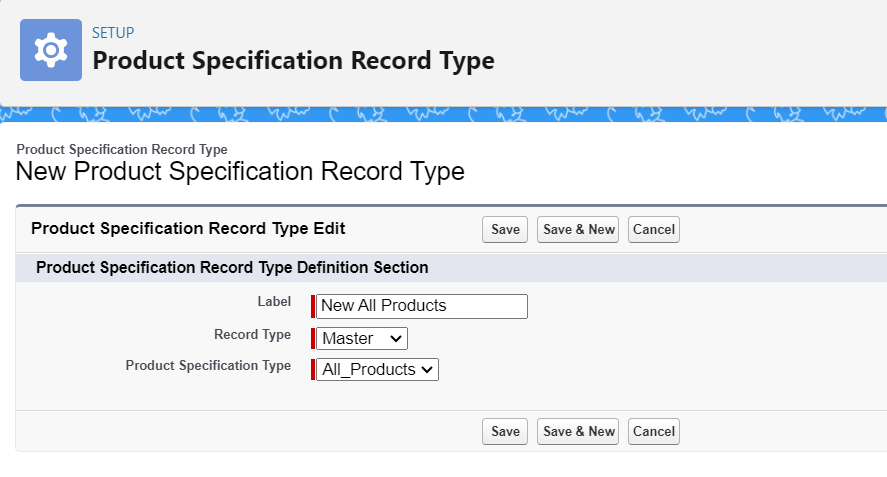The image size is (887, 477).
Task: Click the Label text field
Action: pyautogui.click(x=422, y=306)
